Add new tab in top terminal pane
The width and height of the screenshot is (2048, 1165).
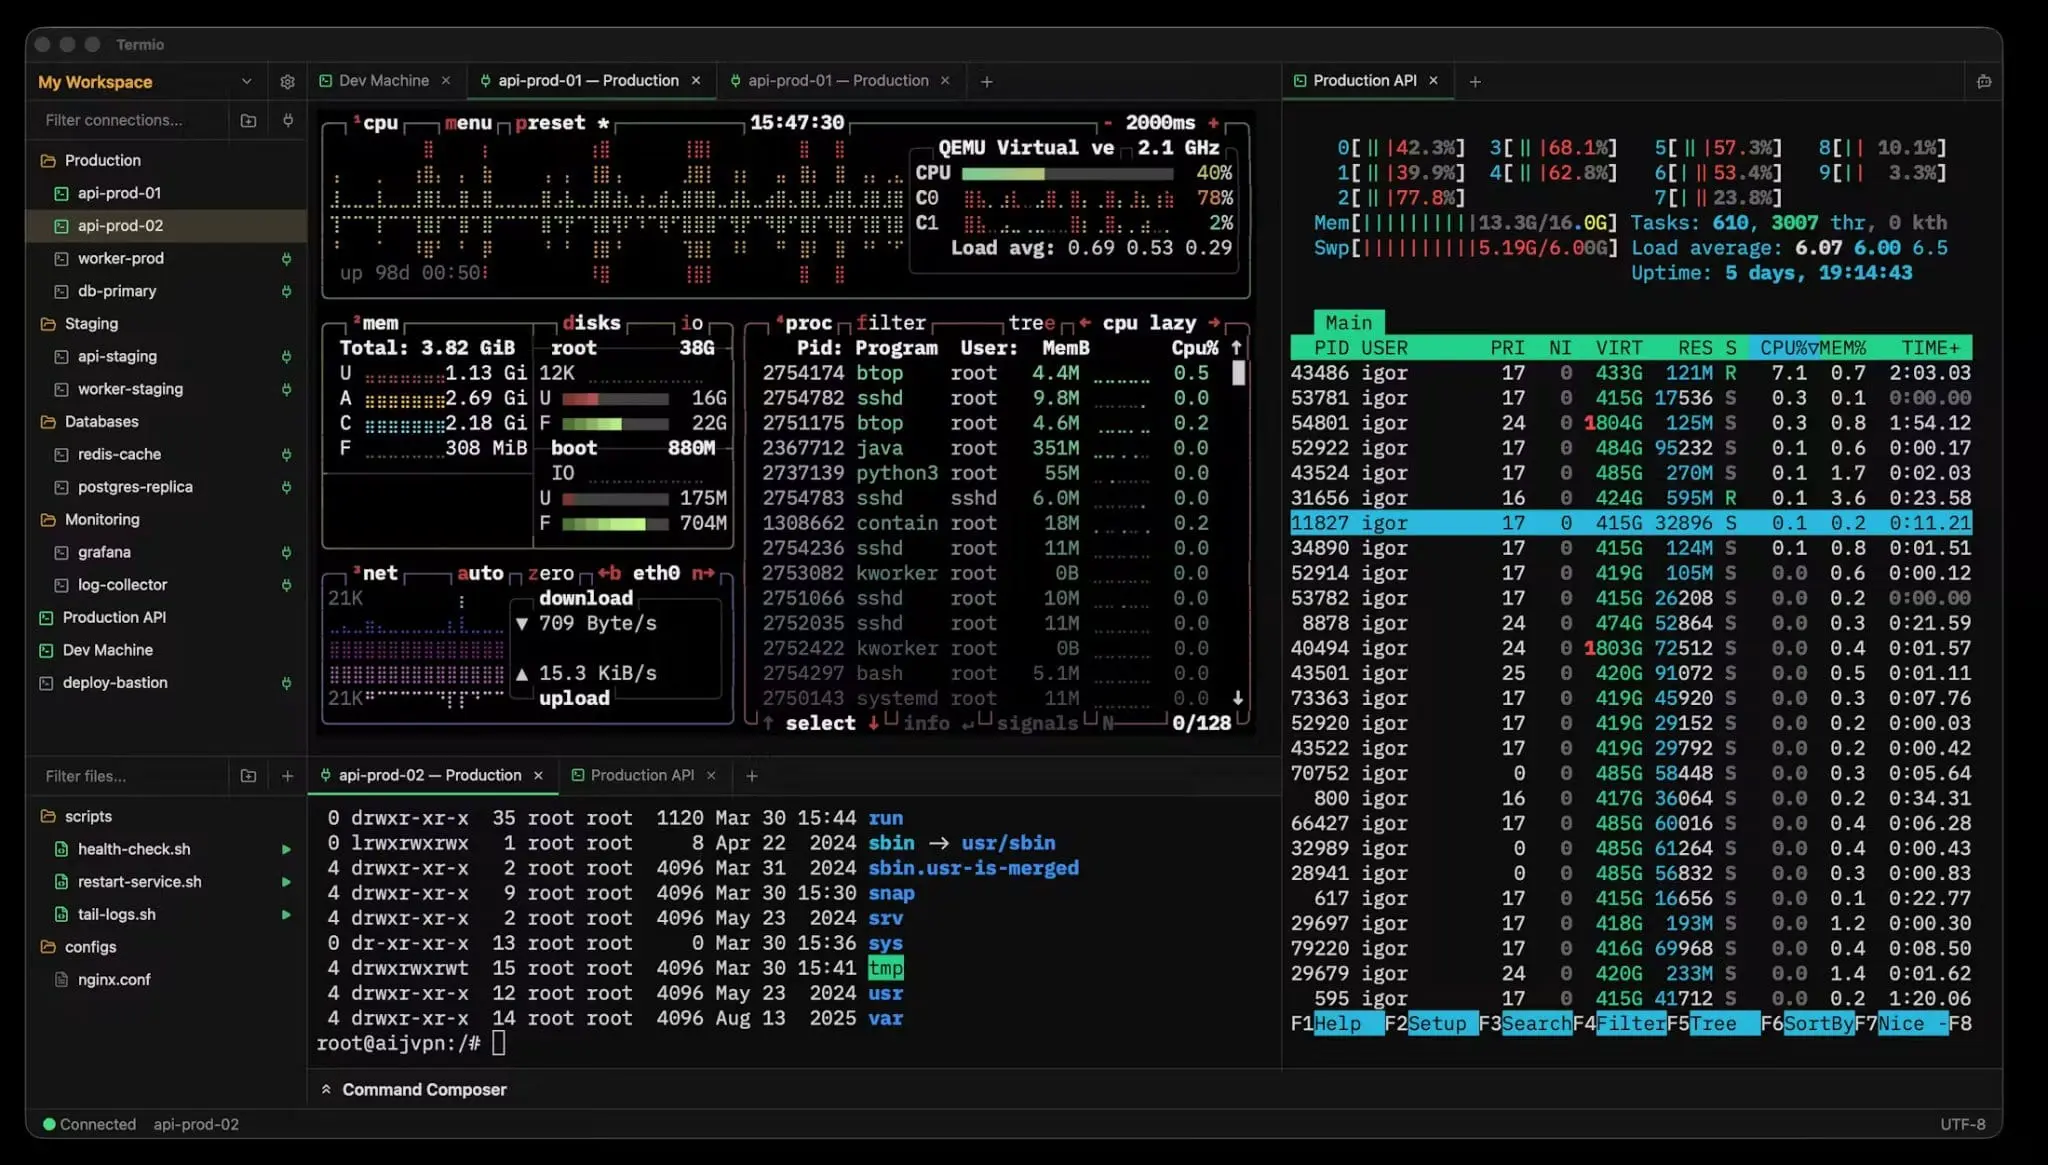[987, 81]
